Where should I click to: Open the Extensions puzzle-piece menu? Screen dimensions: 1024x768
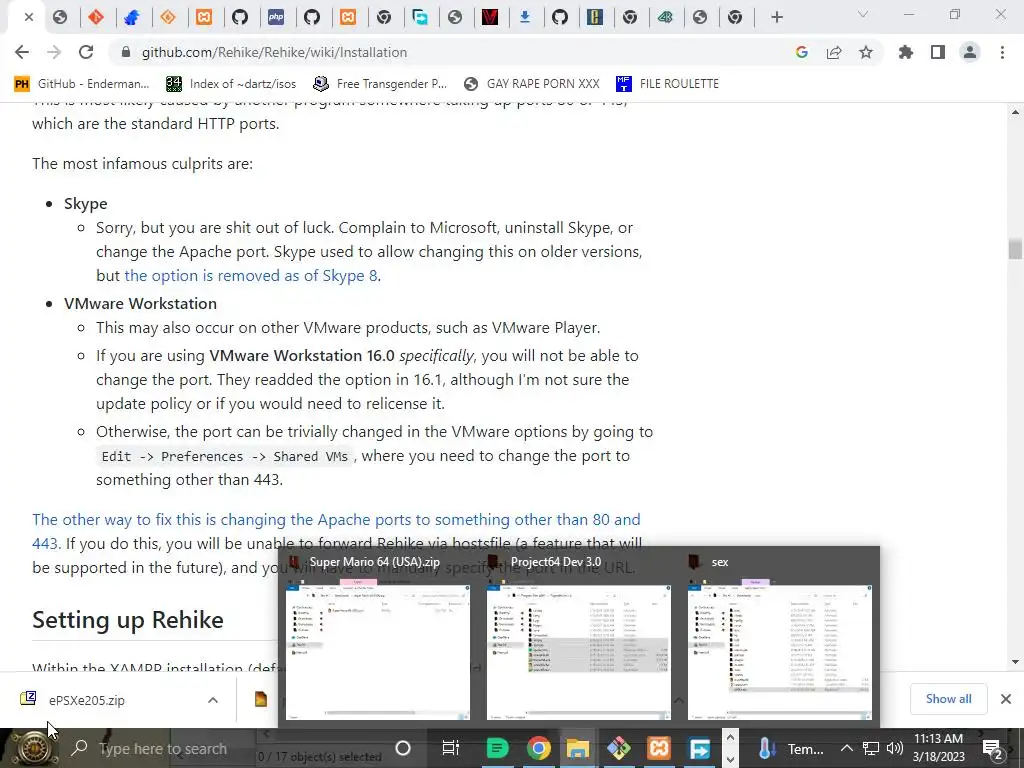[906, 52]
